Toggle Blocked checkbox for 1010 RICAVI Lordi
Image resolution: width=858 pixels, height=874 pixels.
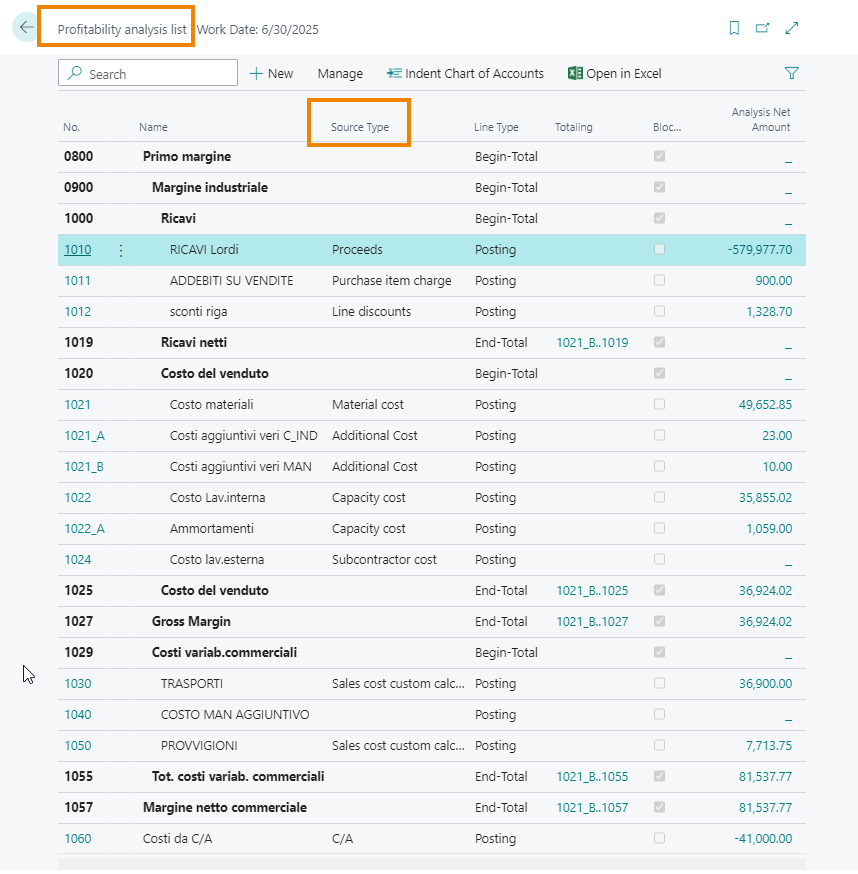click(x=660, y=249)
